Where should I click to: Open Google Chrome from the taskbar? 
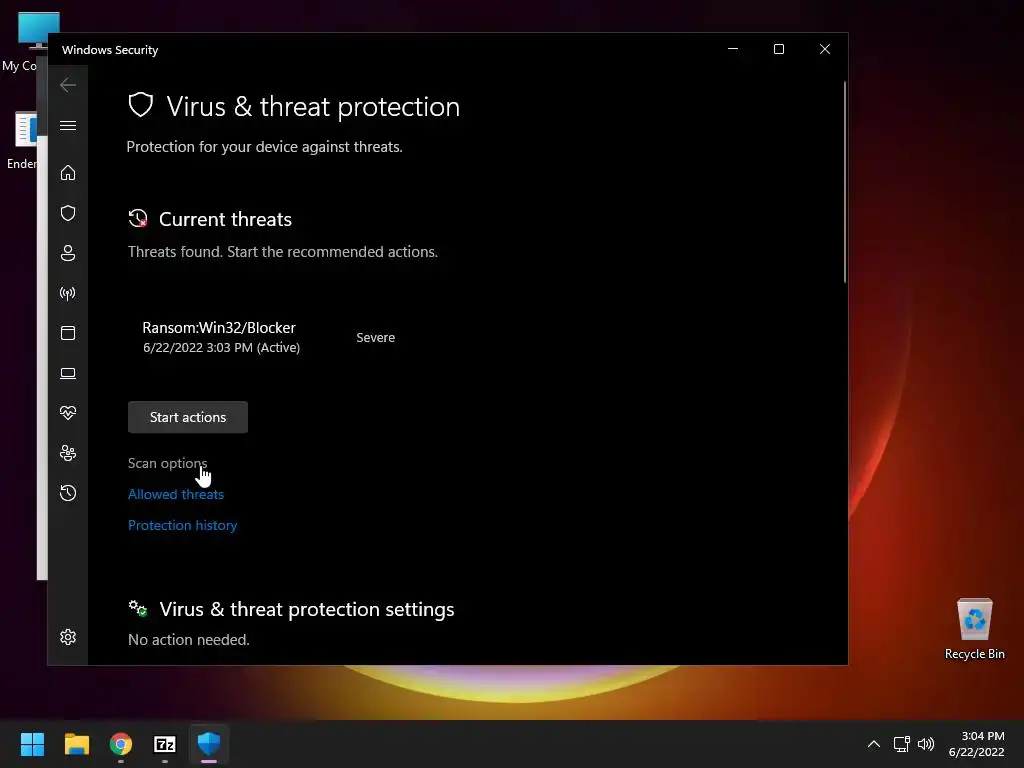tap(121, 744)
